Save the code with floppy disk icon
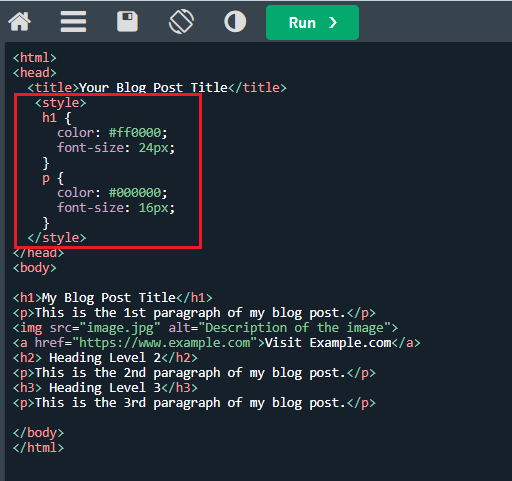The image size is (512, 481). click(127, 22)
